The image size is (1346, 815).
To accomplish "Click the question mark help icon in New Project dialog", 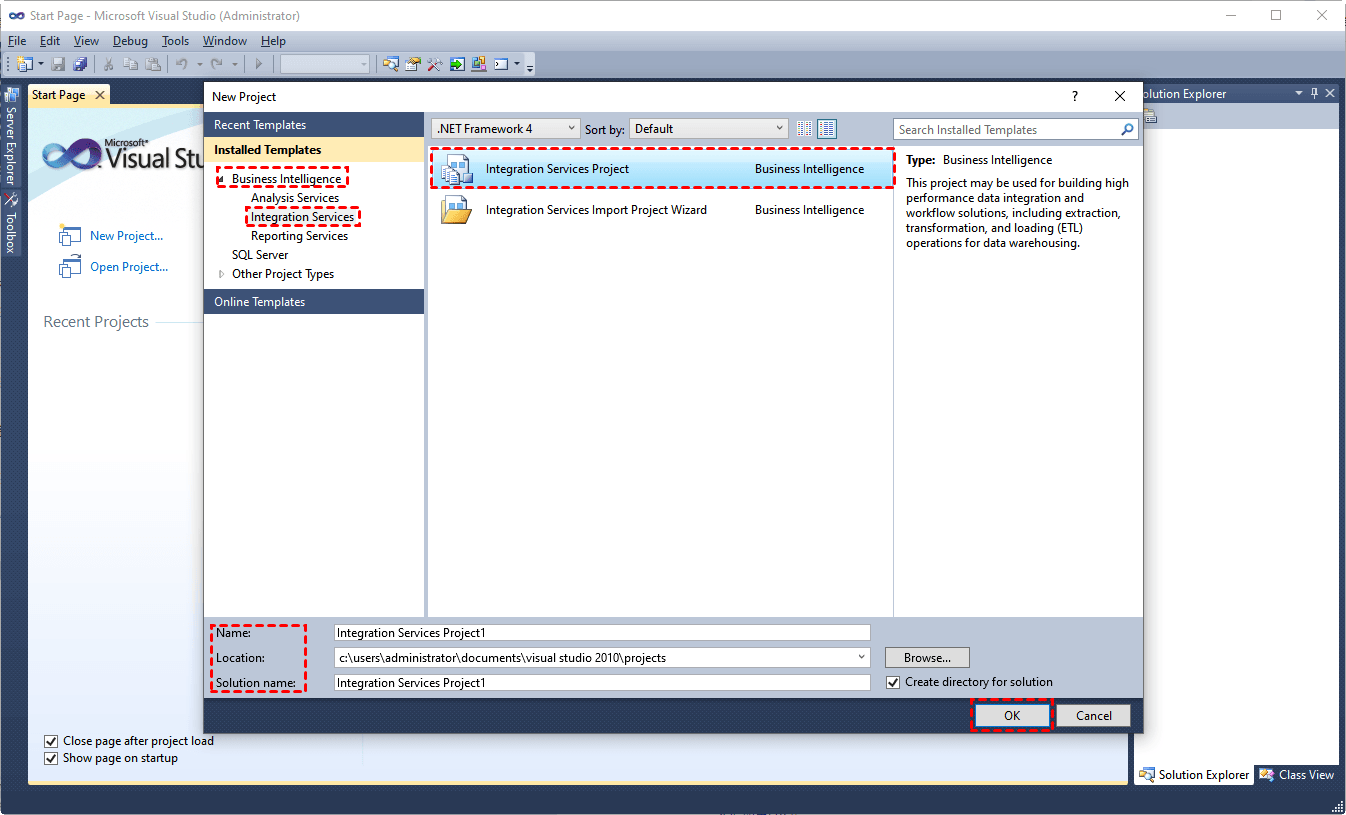I will (x=1075, y=96).
